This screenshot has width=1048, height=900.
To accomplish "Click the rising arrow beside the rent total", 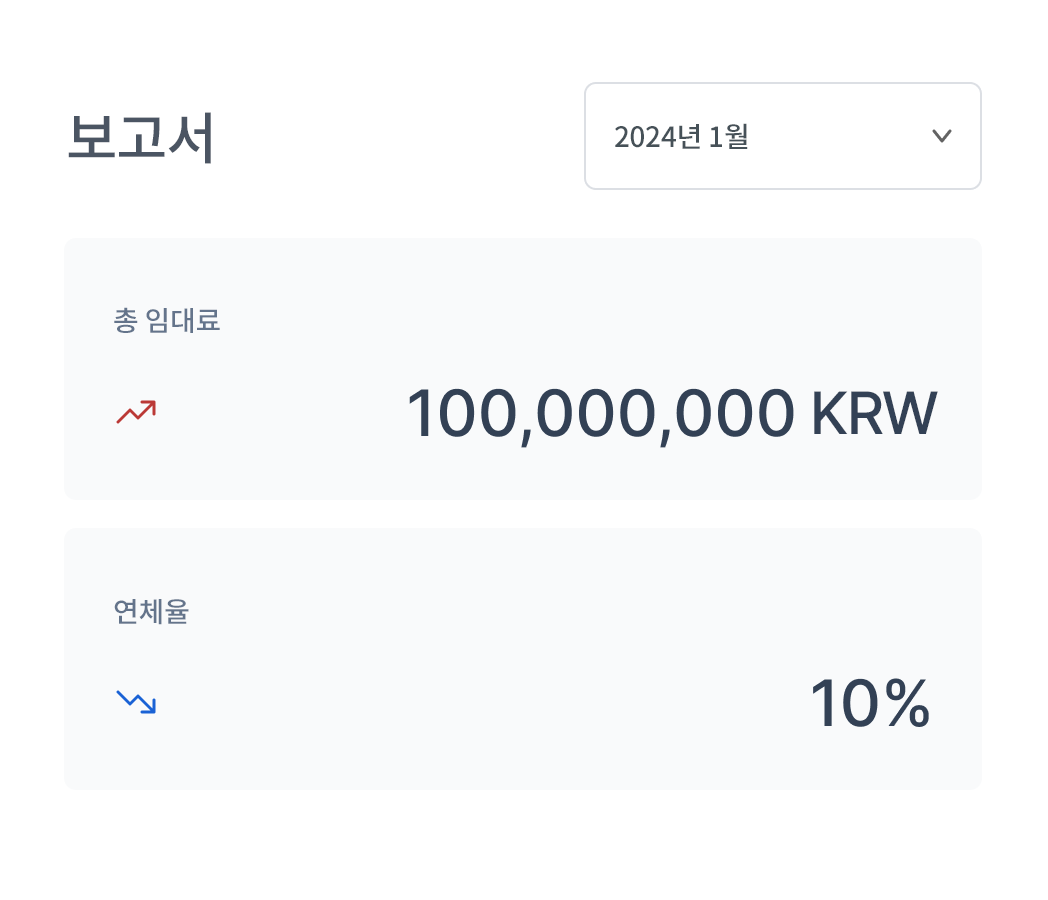I will point(136,411).
